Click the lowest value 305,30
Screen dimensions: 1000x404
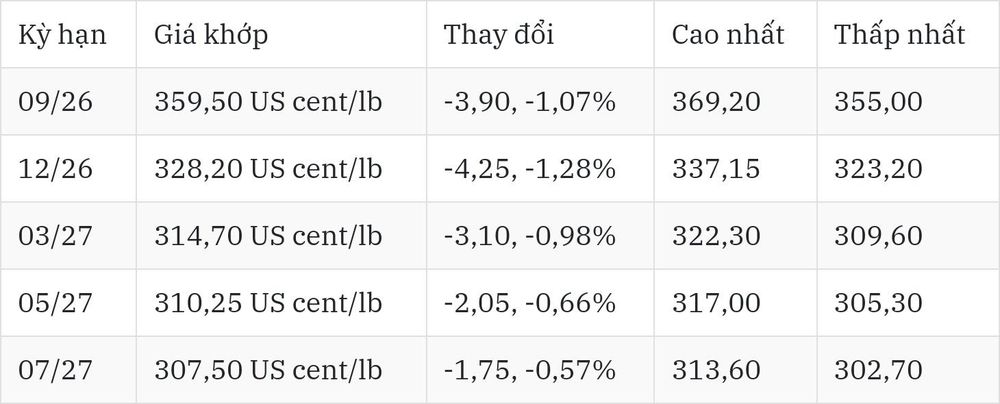pyautogui.click(x=879, y=303)
